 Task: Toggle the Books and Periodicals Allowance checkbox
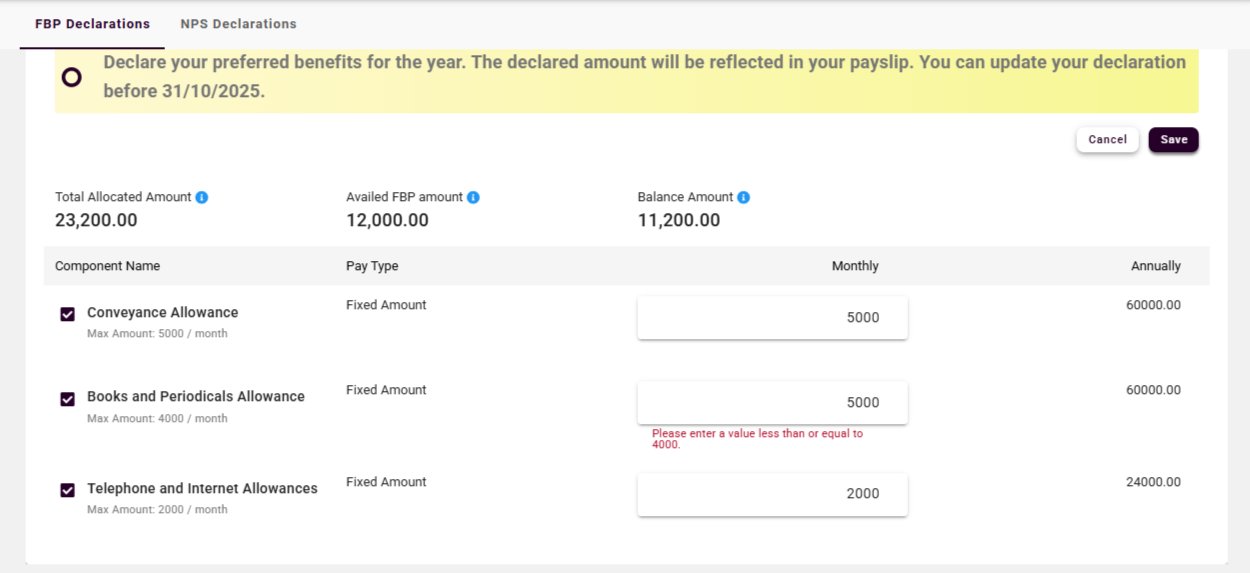[x=68, y=399]
